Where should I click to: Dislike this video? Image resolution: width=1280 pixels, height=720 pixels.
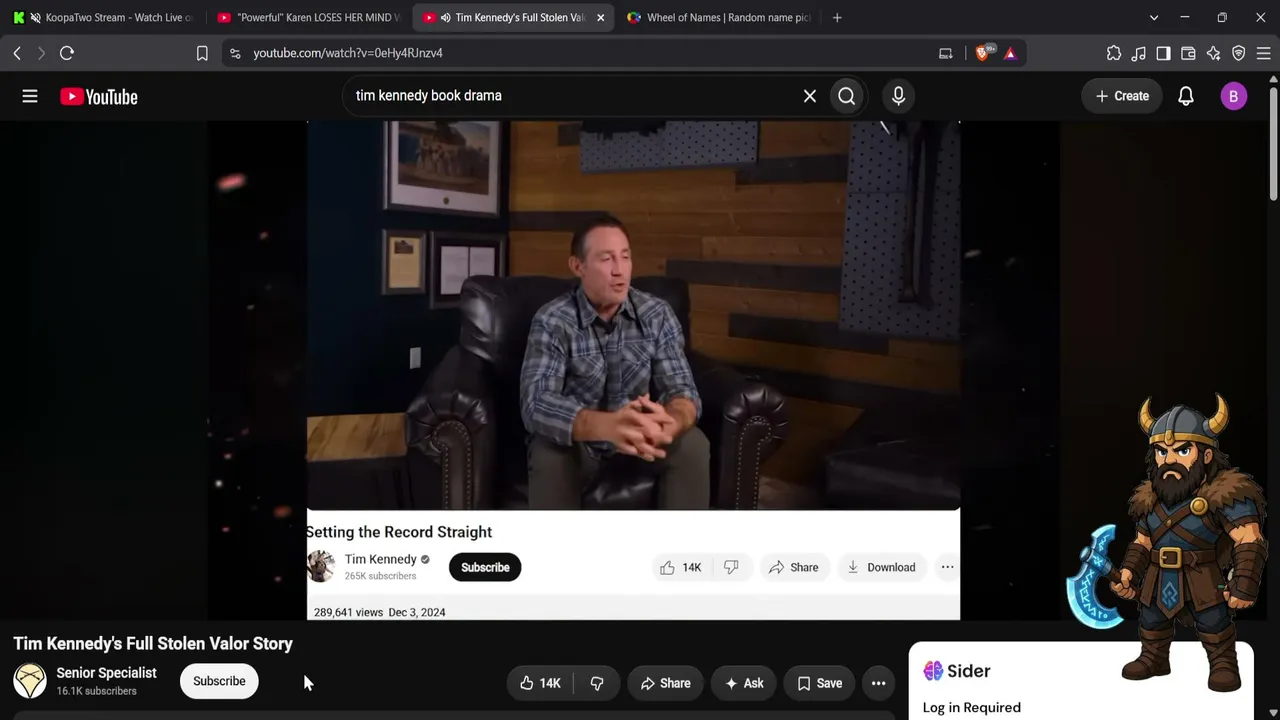click(597, 683)
